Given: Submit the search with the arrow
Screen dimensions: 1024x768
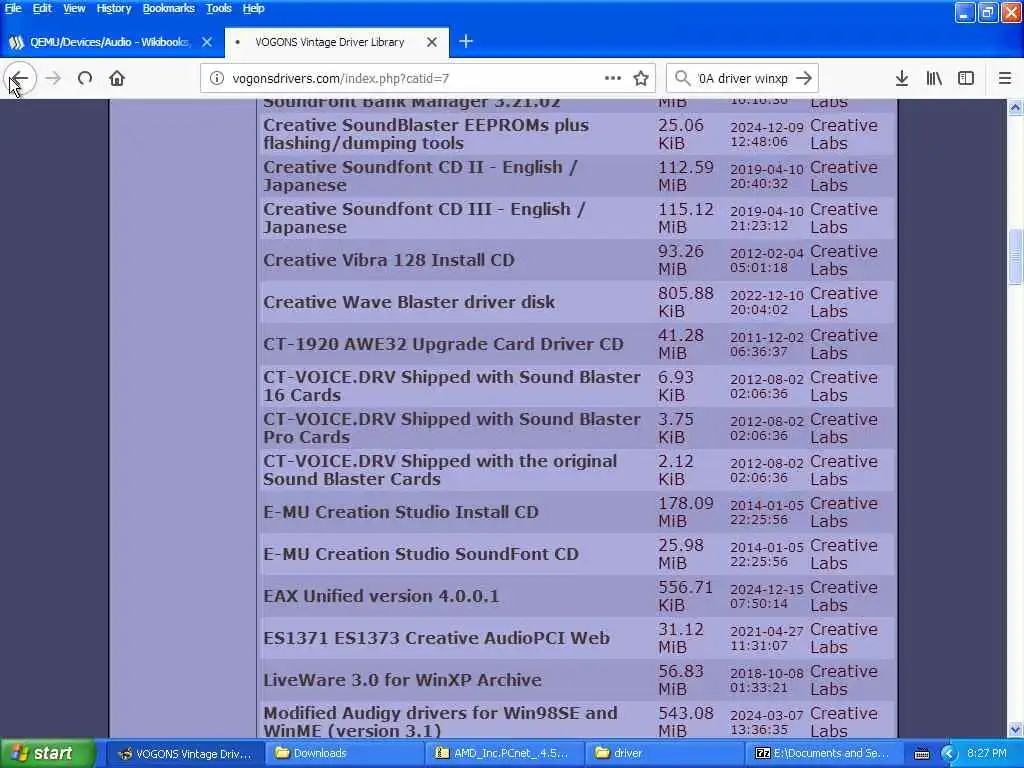Looking at the screenshot, I should tap(804, 78).
